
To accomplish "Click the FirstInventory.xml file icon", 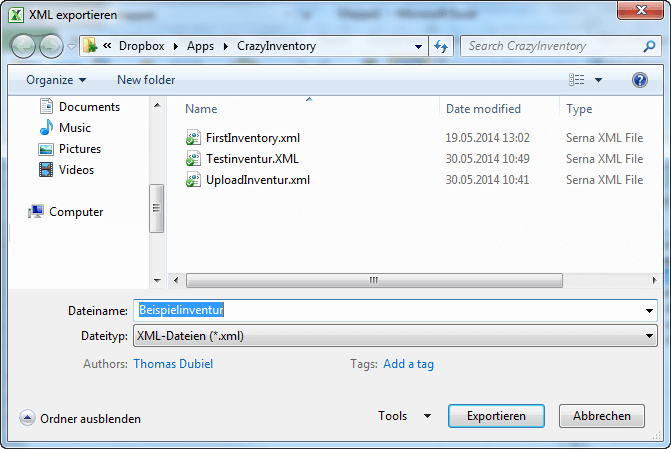I will coord(194,138).
